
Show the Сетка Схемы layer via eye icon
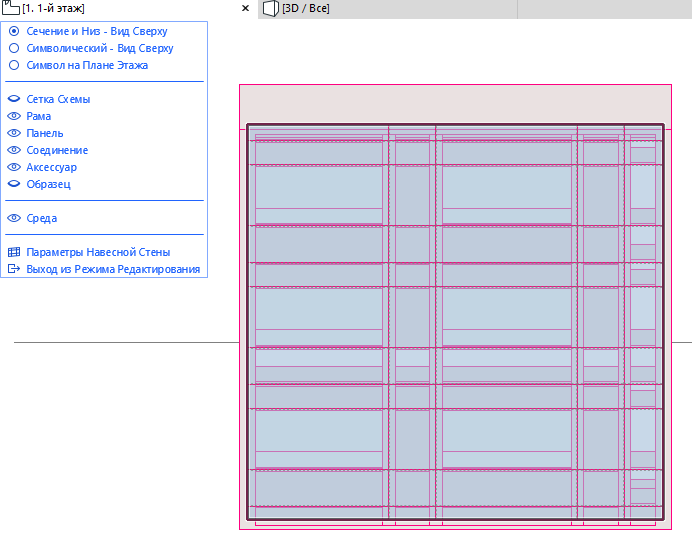pos(14,99)
